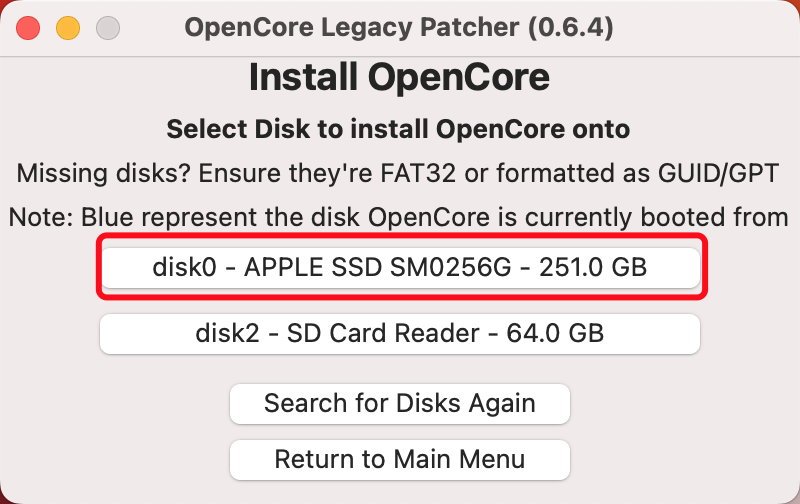
Task: Click the Select Disk subheading
Action: pyautogui.click(x=399, y=129)
